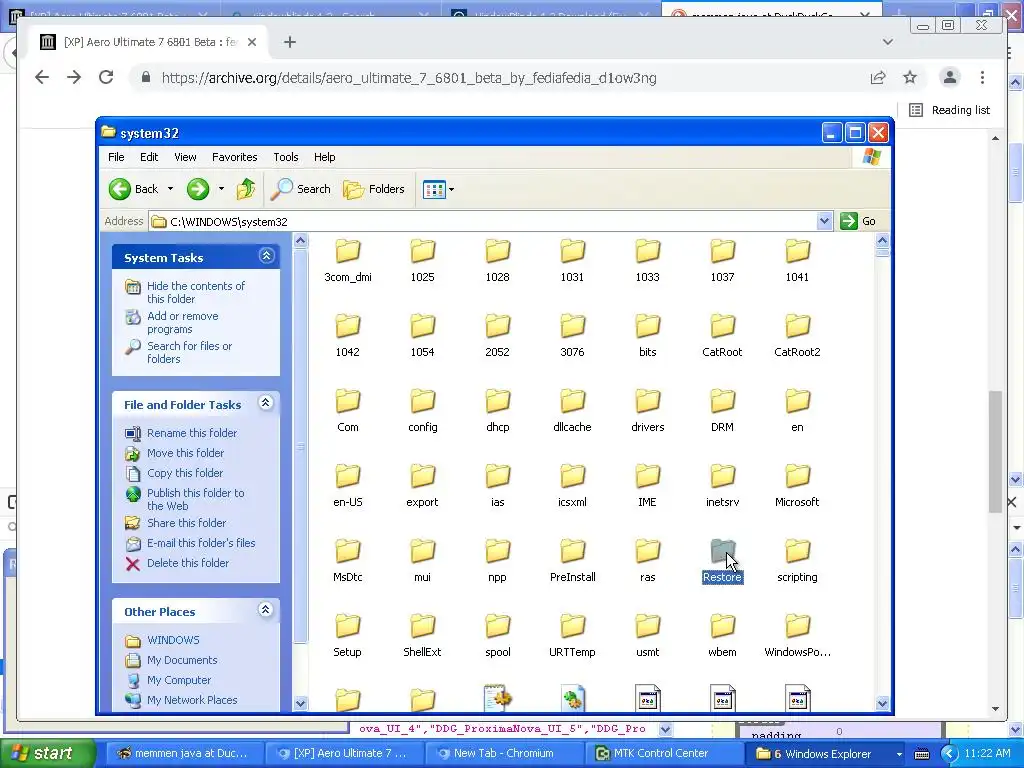Image resolution: width=1024 pixels, height=768 pixels.
Task: Expand the Address bar dropdown
Action: pos(824,221)
